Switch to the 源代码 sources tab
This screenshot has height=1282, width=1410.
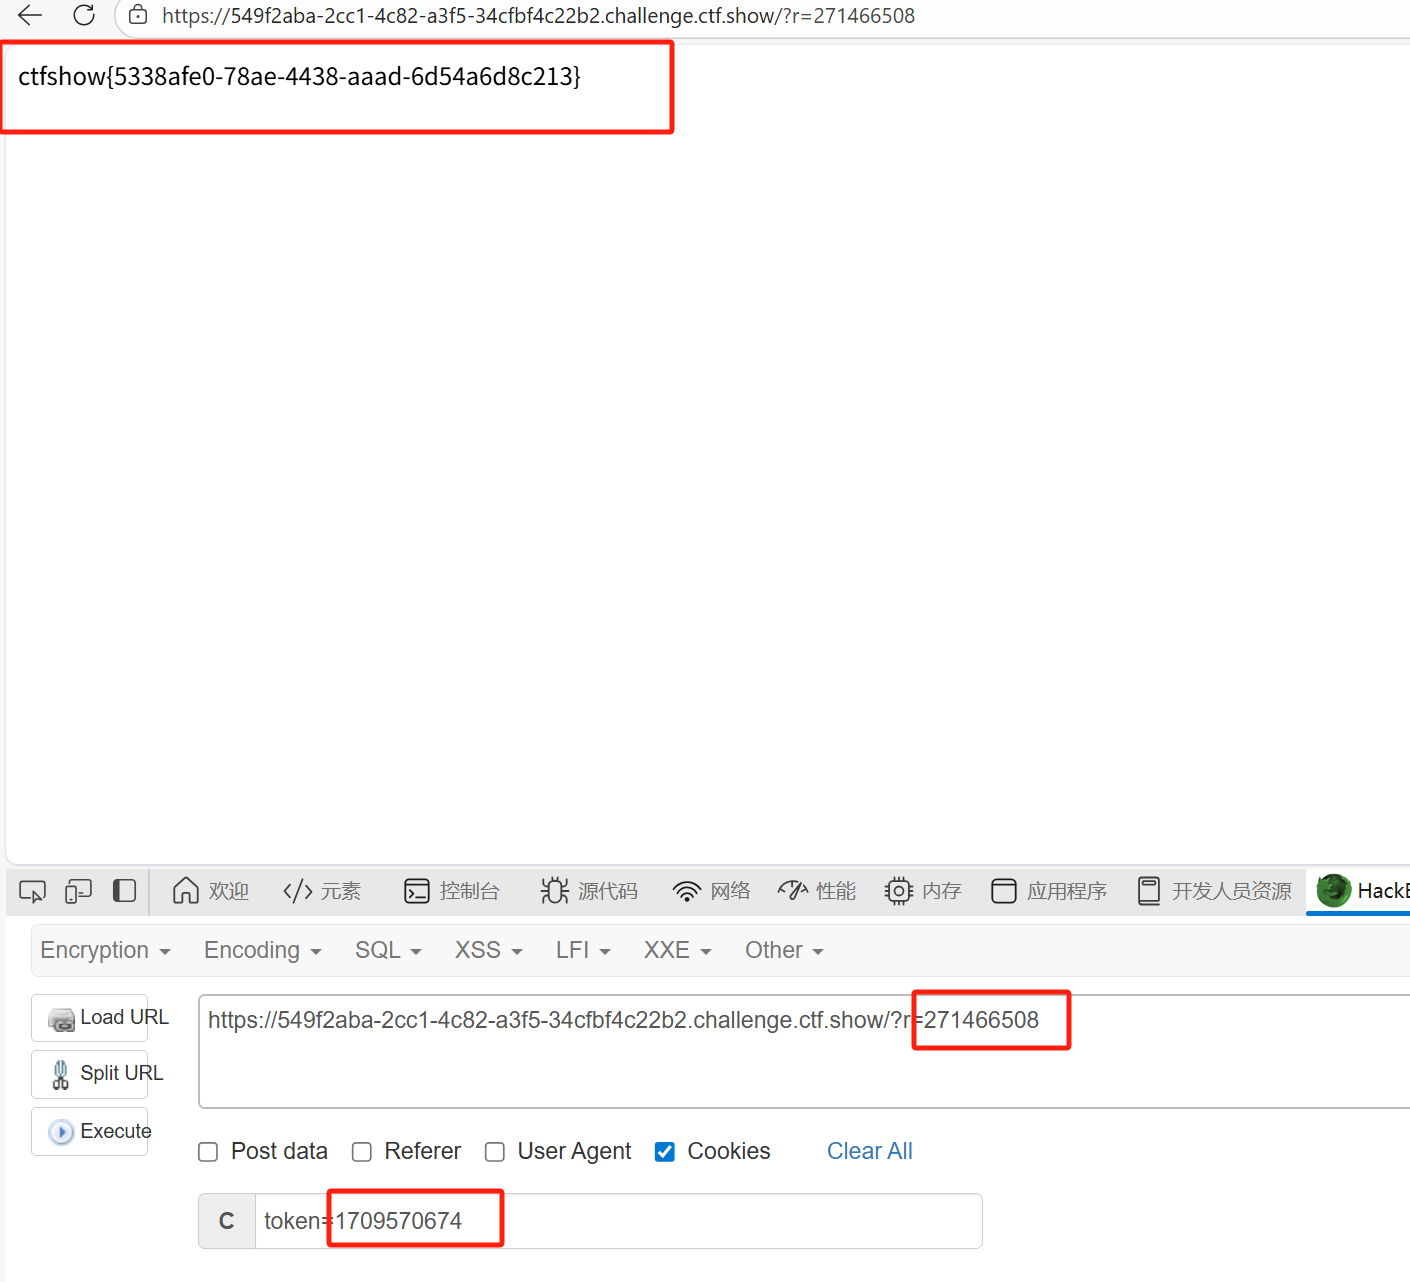coord(588,891)
